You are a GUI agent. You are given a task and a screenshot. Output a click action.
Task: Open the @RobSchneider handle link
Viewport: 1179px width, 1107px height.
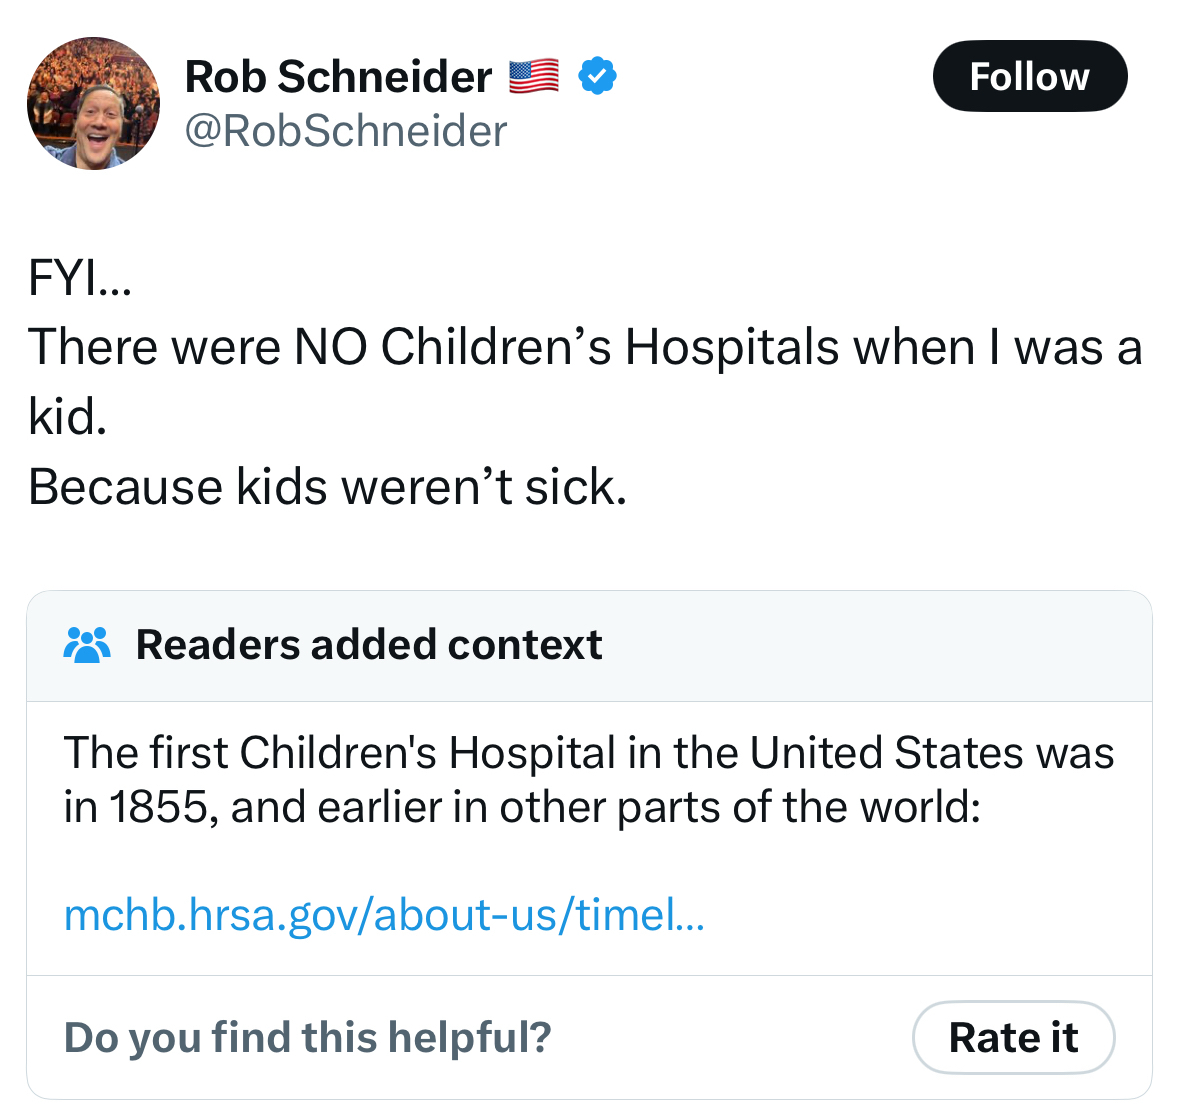click(x=346, y=131)
